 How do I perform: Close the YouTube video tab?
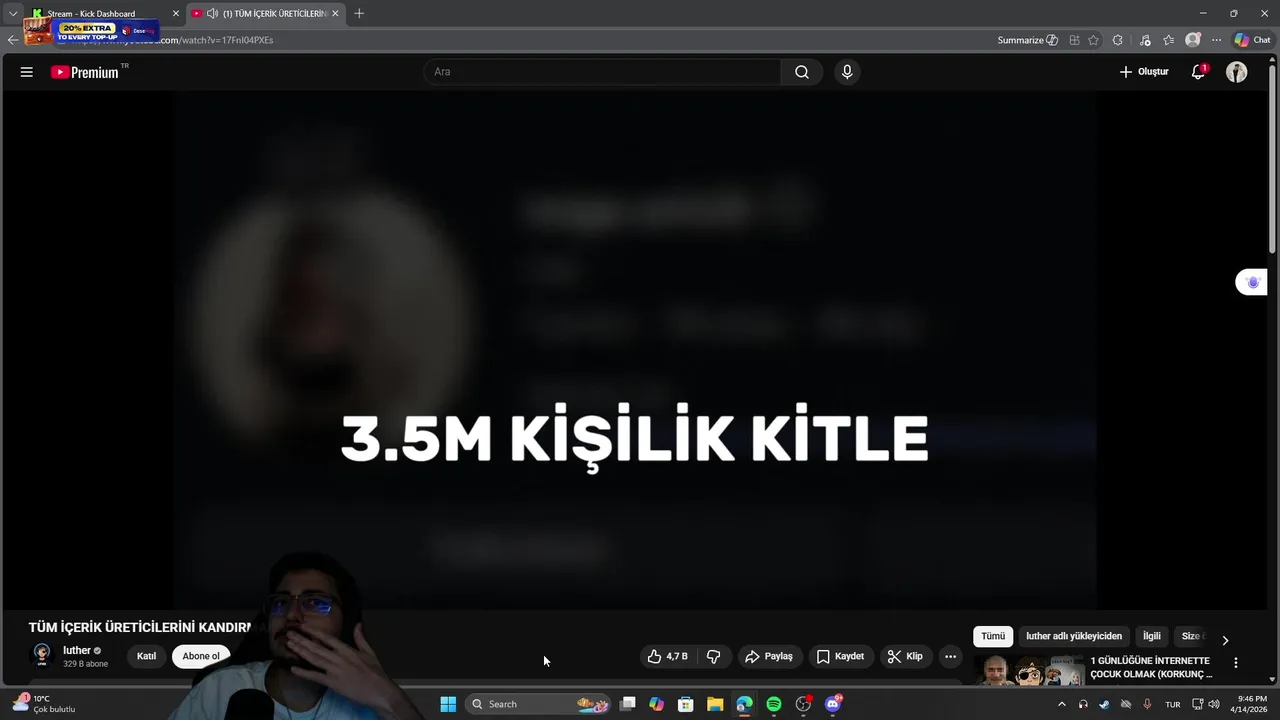pyautogui.click(x=335, y=14)
